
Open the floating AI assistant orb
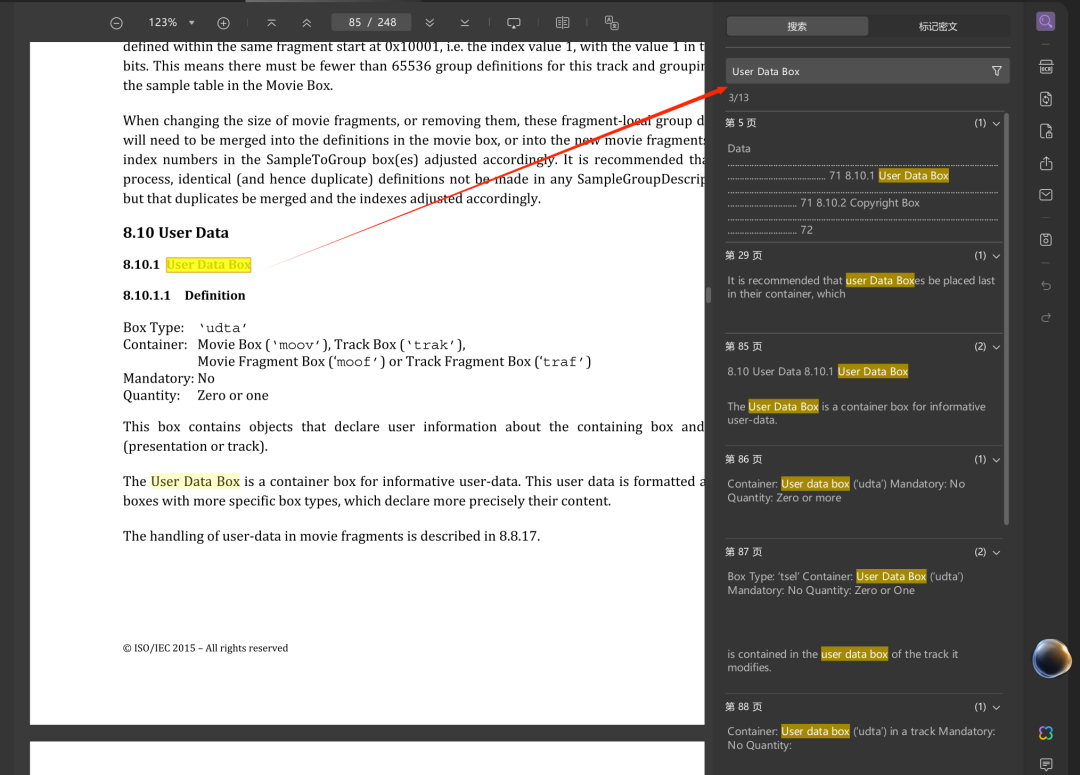pyautogui.click(x=1051, y=658)
